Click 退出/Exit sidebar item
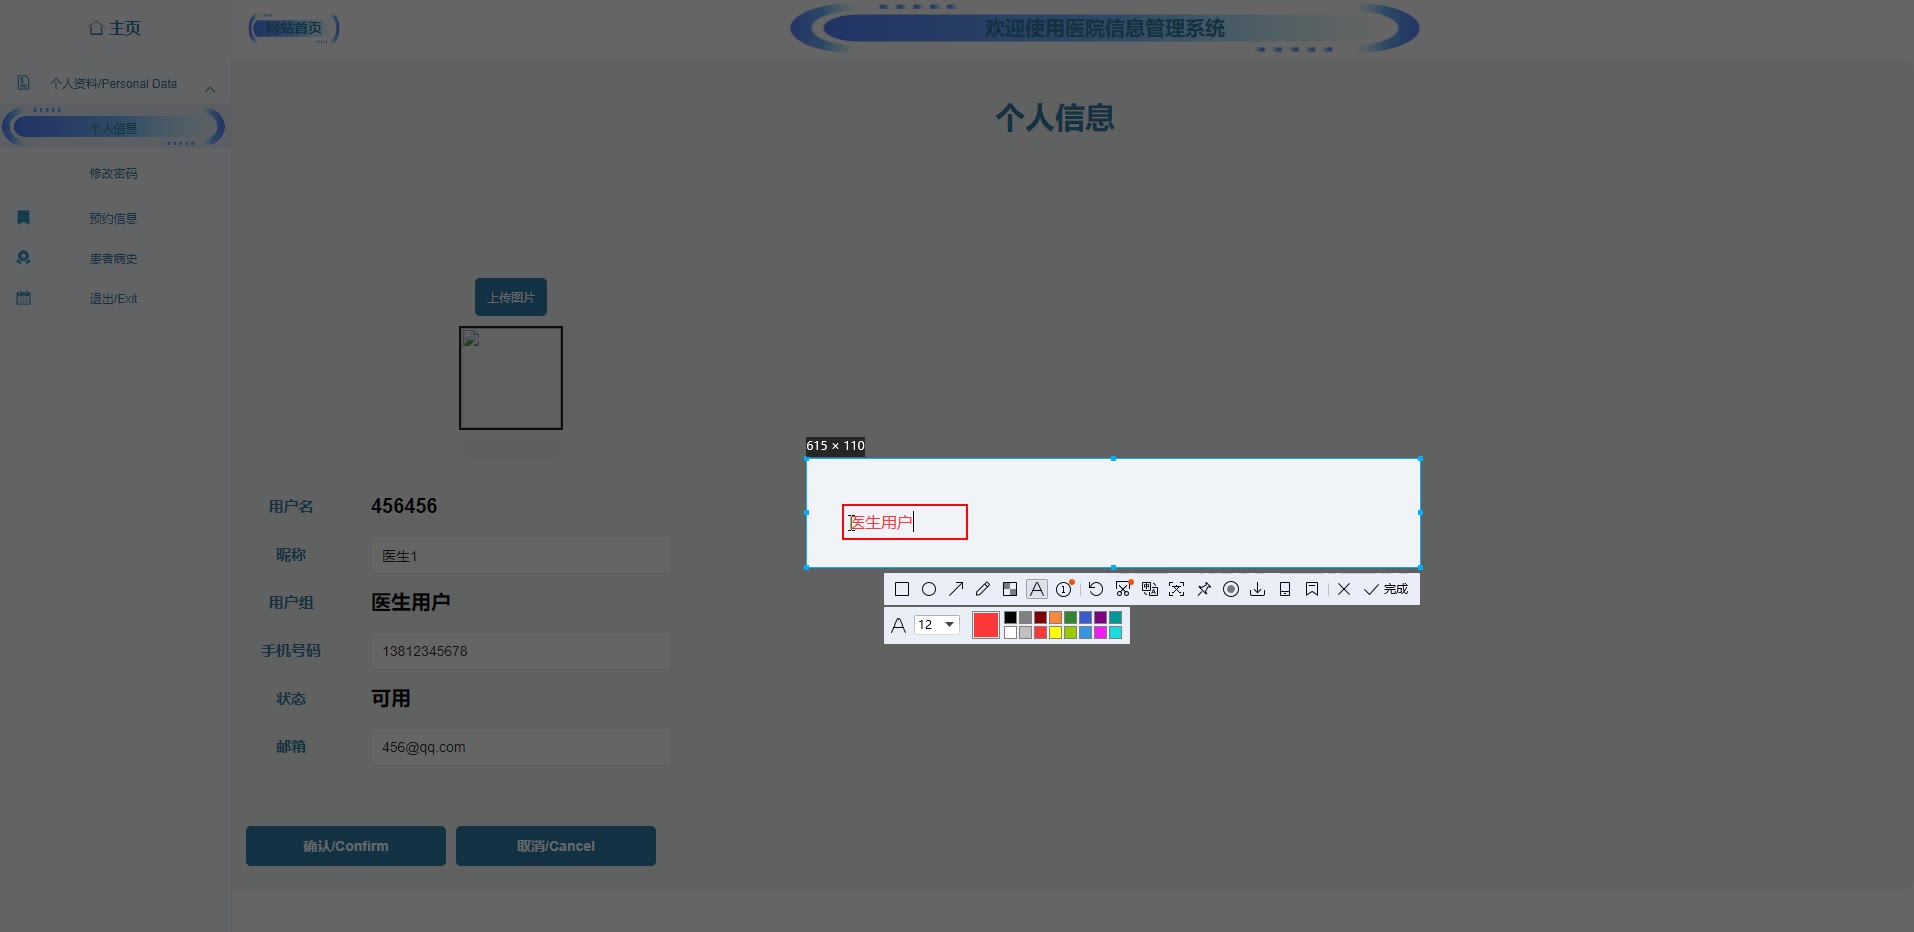 click(113, 298)
